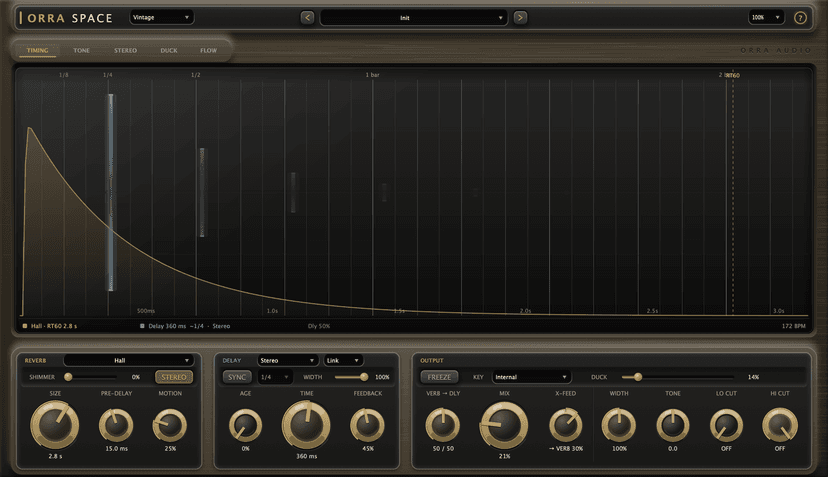Click the output Tone knob

coord(673,425)
